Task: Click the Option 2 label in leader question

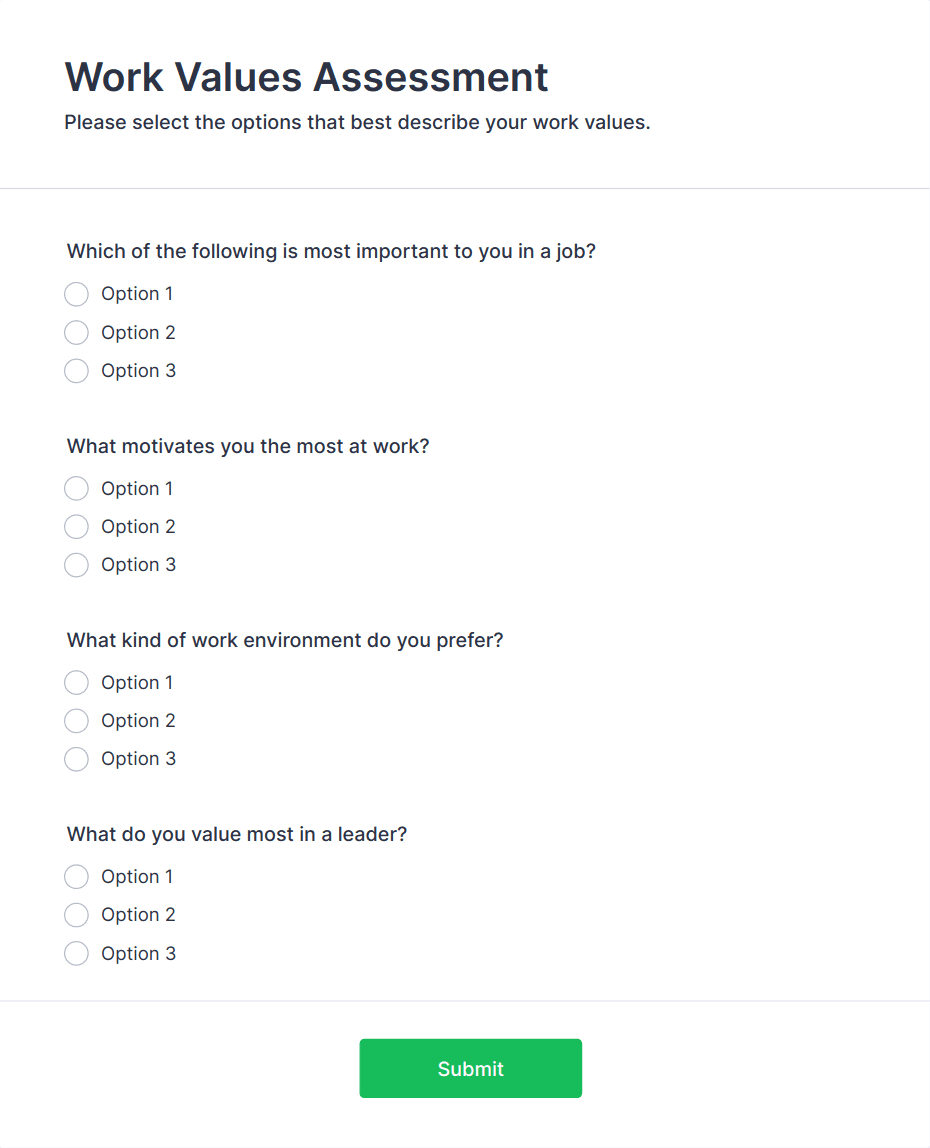Action: pos(138,915)
